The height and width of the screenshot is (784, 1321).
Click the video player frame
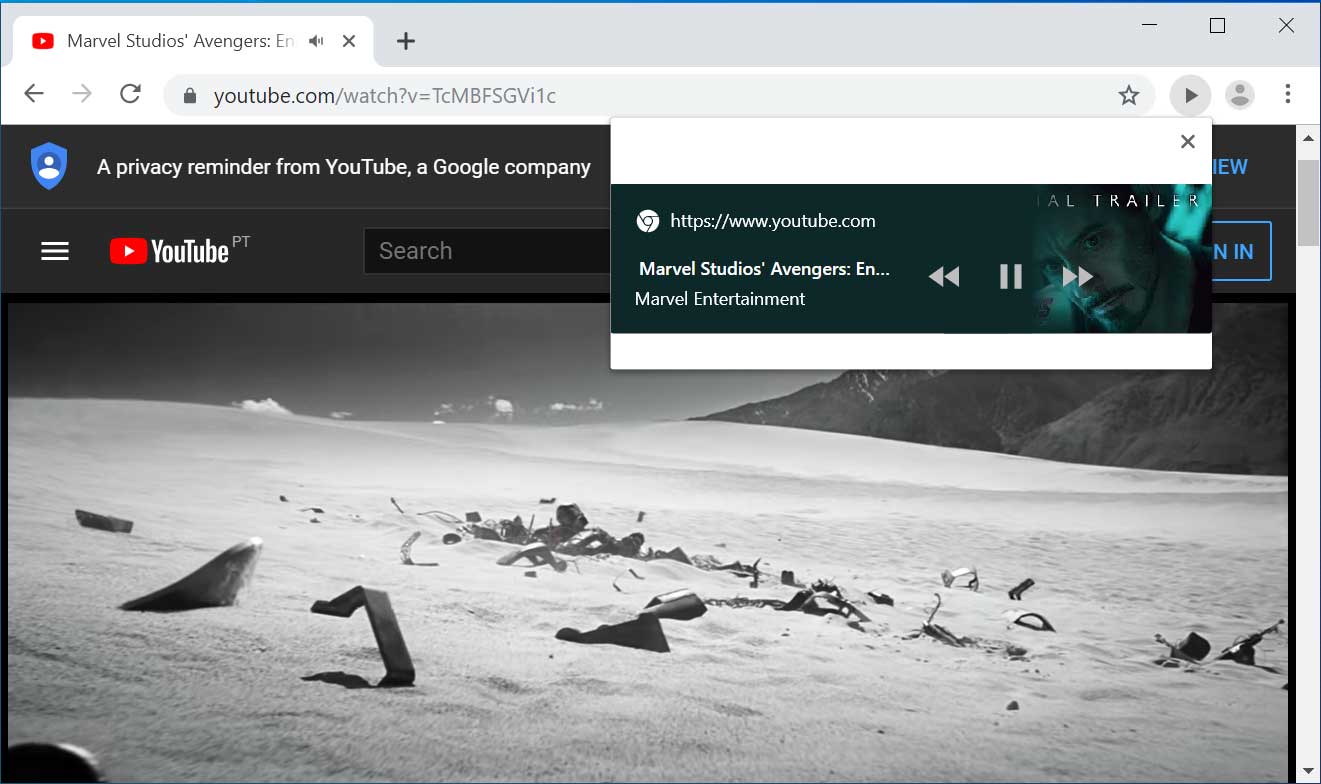point(648,543)
